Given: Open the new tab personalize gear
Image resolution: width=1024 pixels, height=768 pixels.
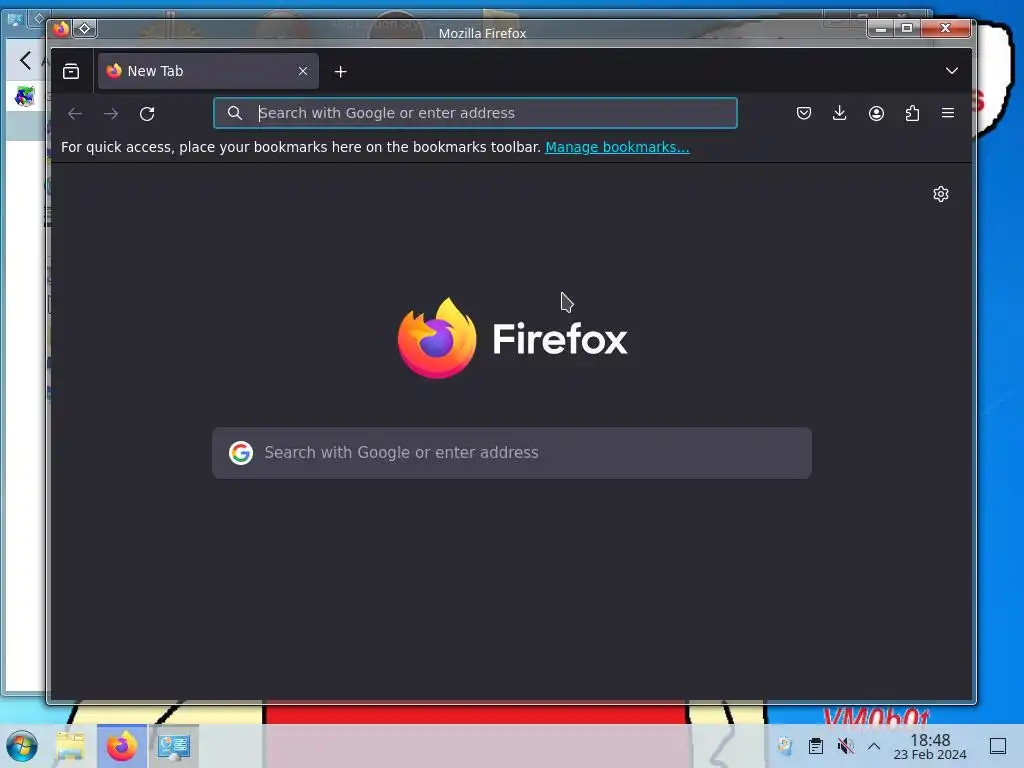Looking at the screenshot, I should [940, 194].
